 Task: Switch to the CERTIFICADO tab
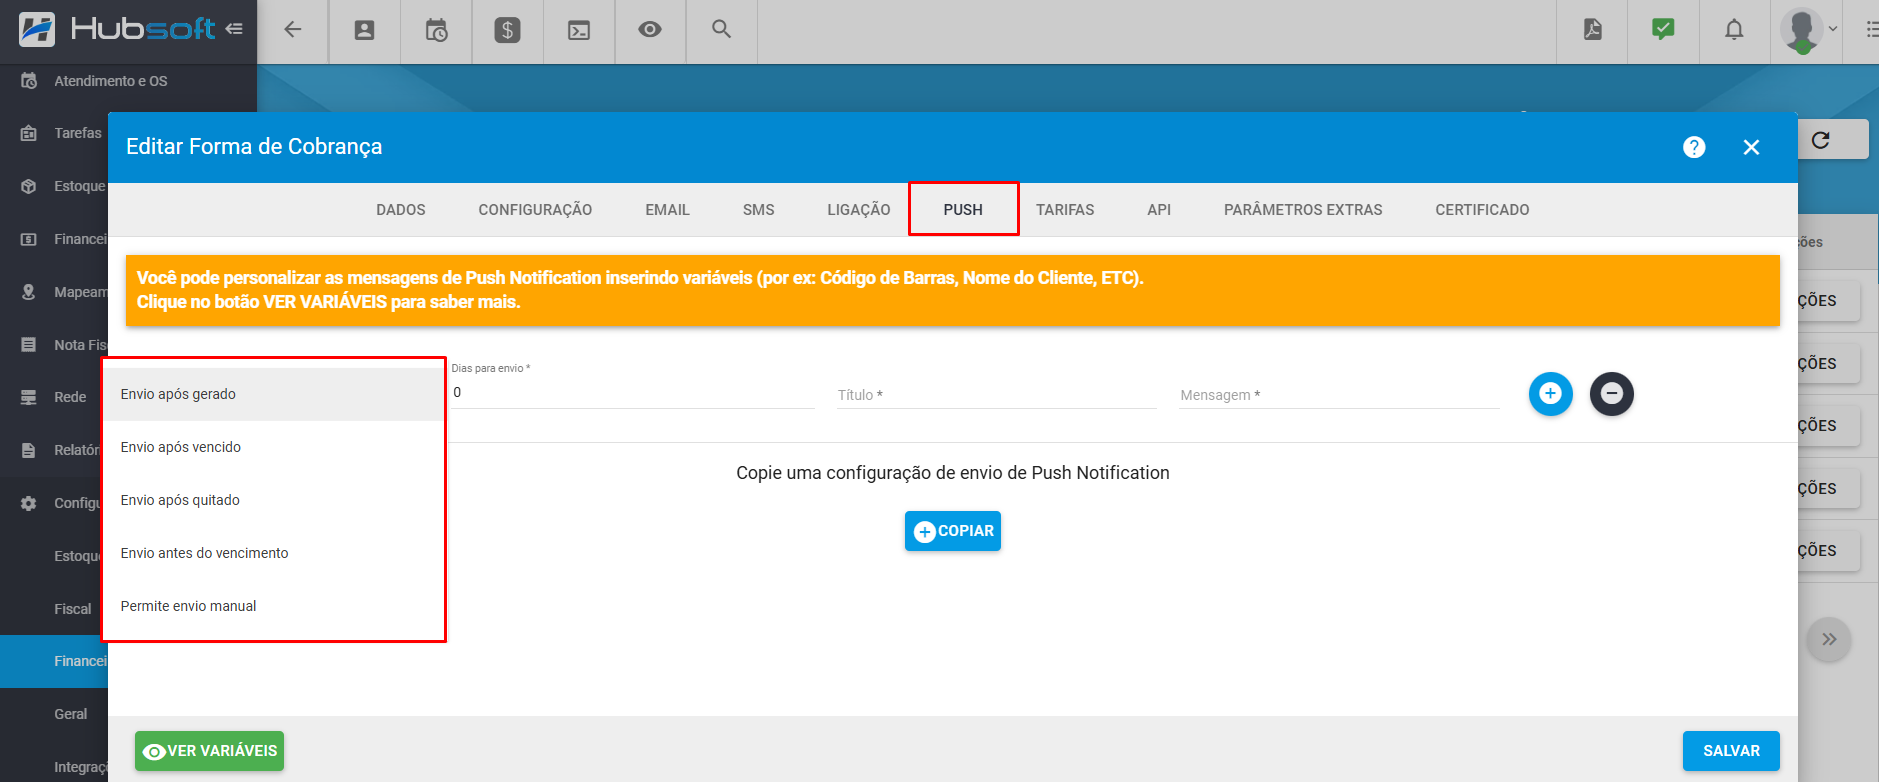click(1482, 210)
